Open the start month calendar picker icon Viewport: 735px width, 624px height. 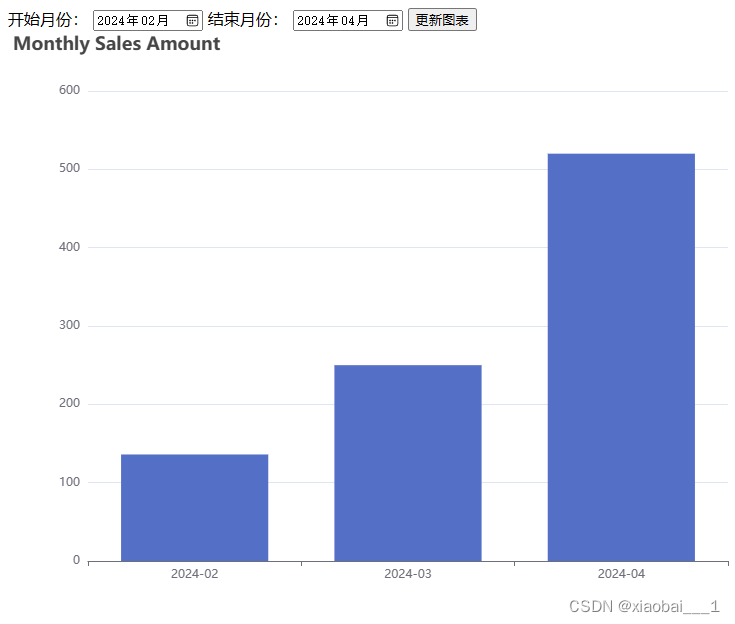(192, 20)
